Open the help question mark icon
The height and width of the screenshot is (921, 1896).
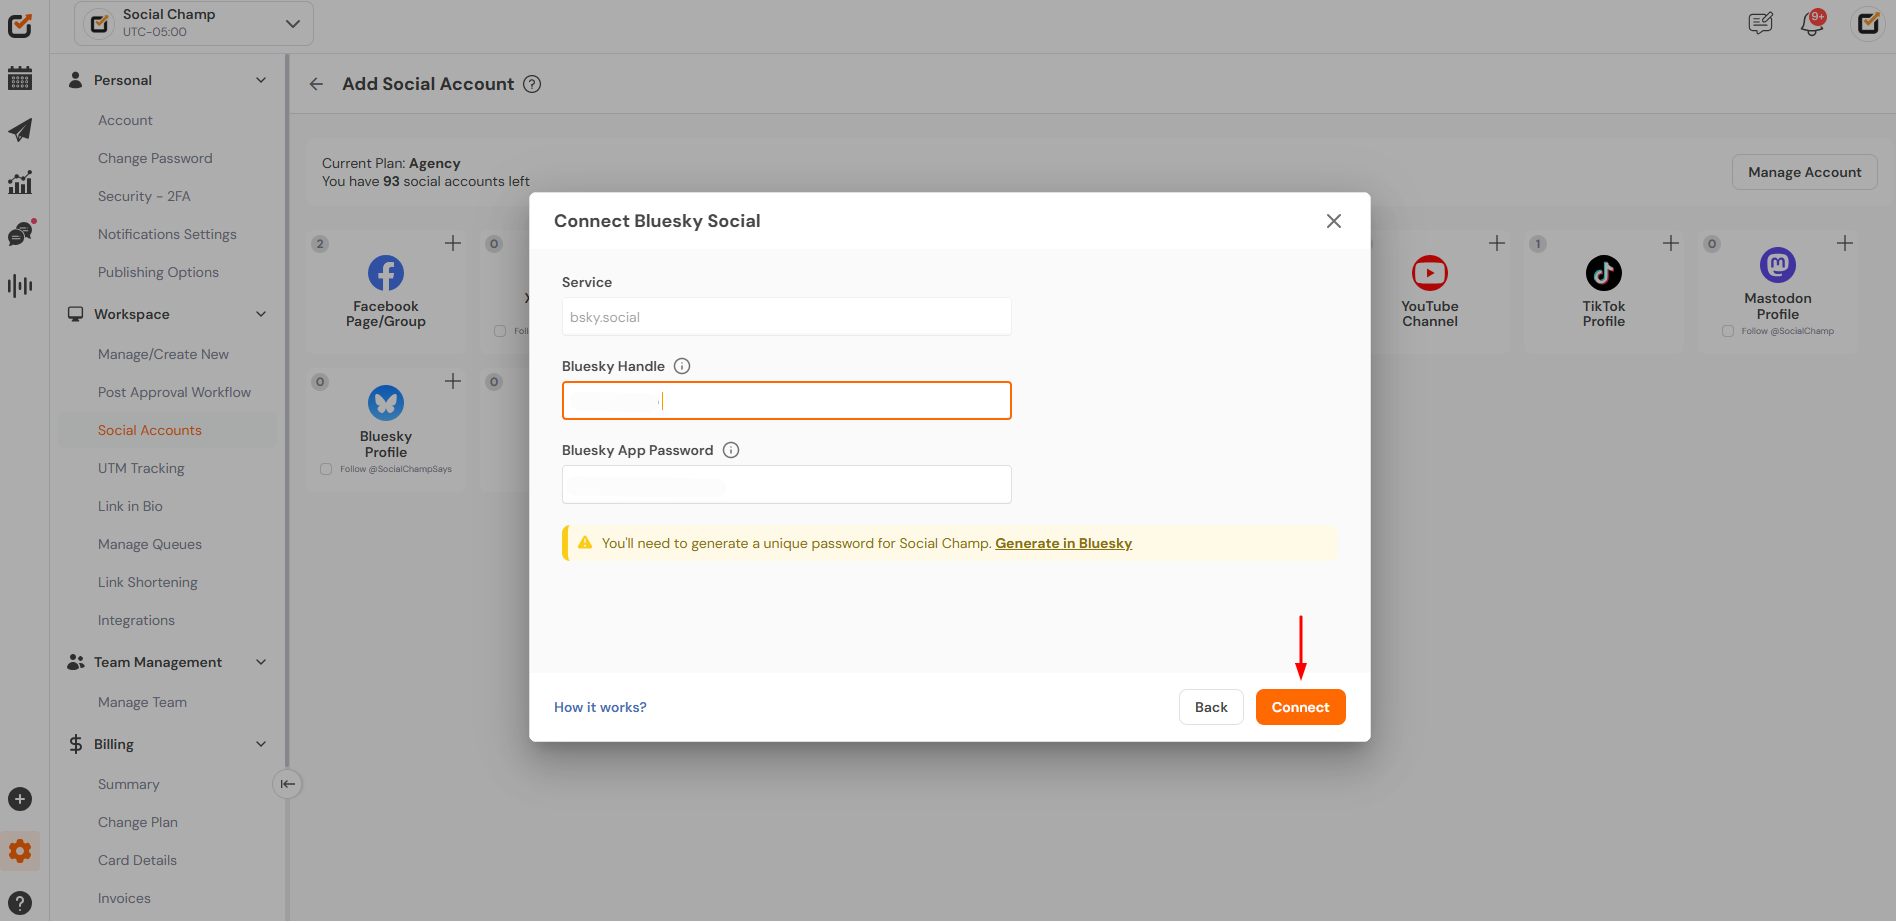pyautogui.click(x=20, y=902)
